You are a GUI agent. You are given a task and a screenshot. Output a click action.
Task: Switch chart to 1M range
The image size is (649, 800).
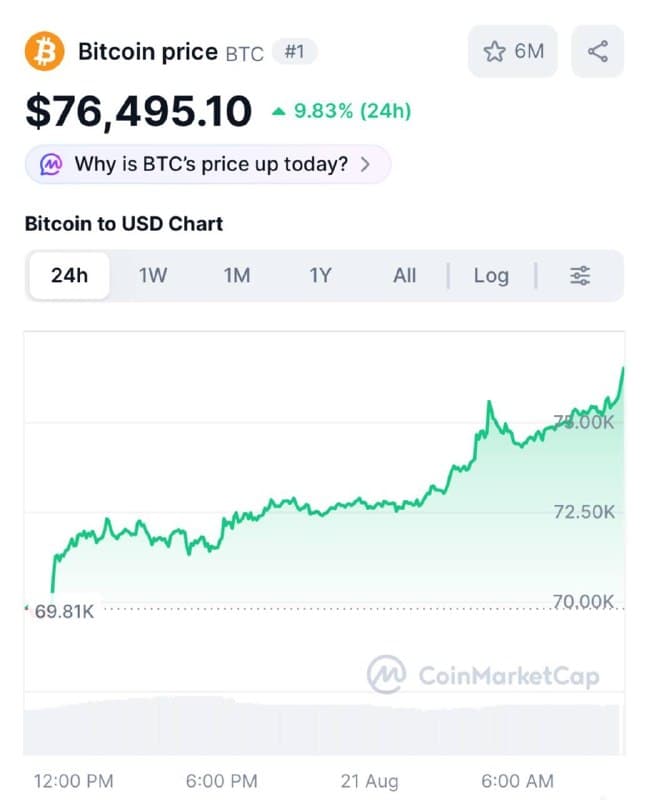point(237,276)
